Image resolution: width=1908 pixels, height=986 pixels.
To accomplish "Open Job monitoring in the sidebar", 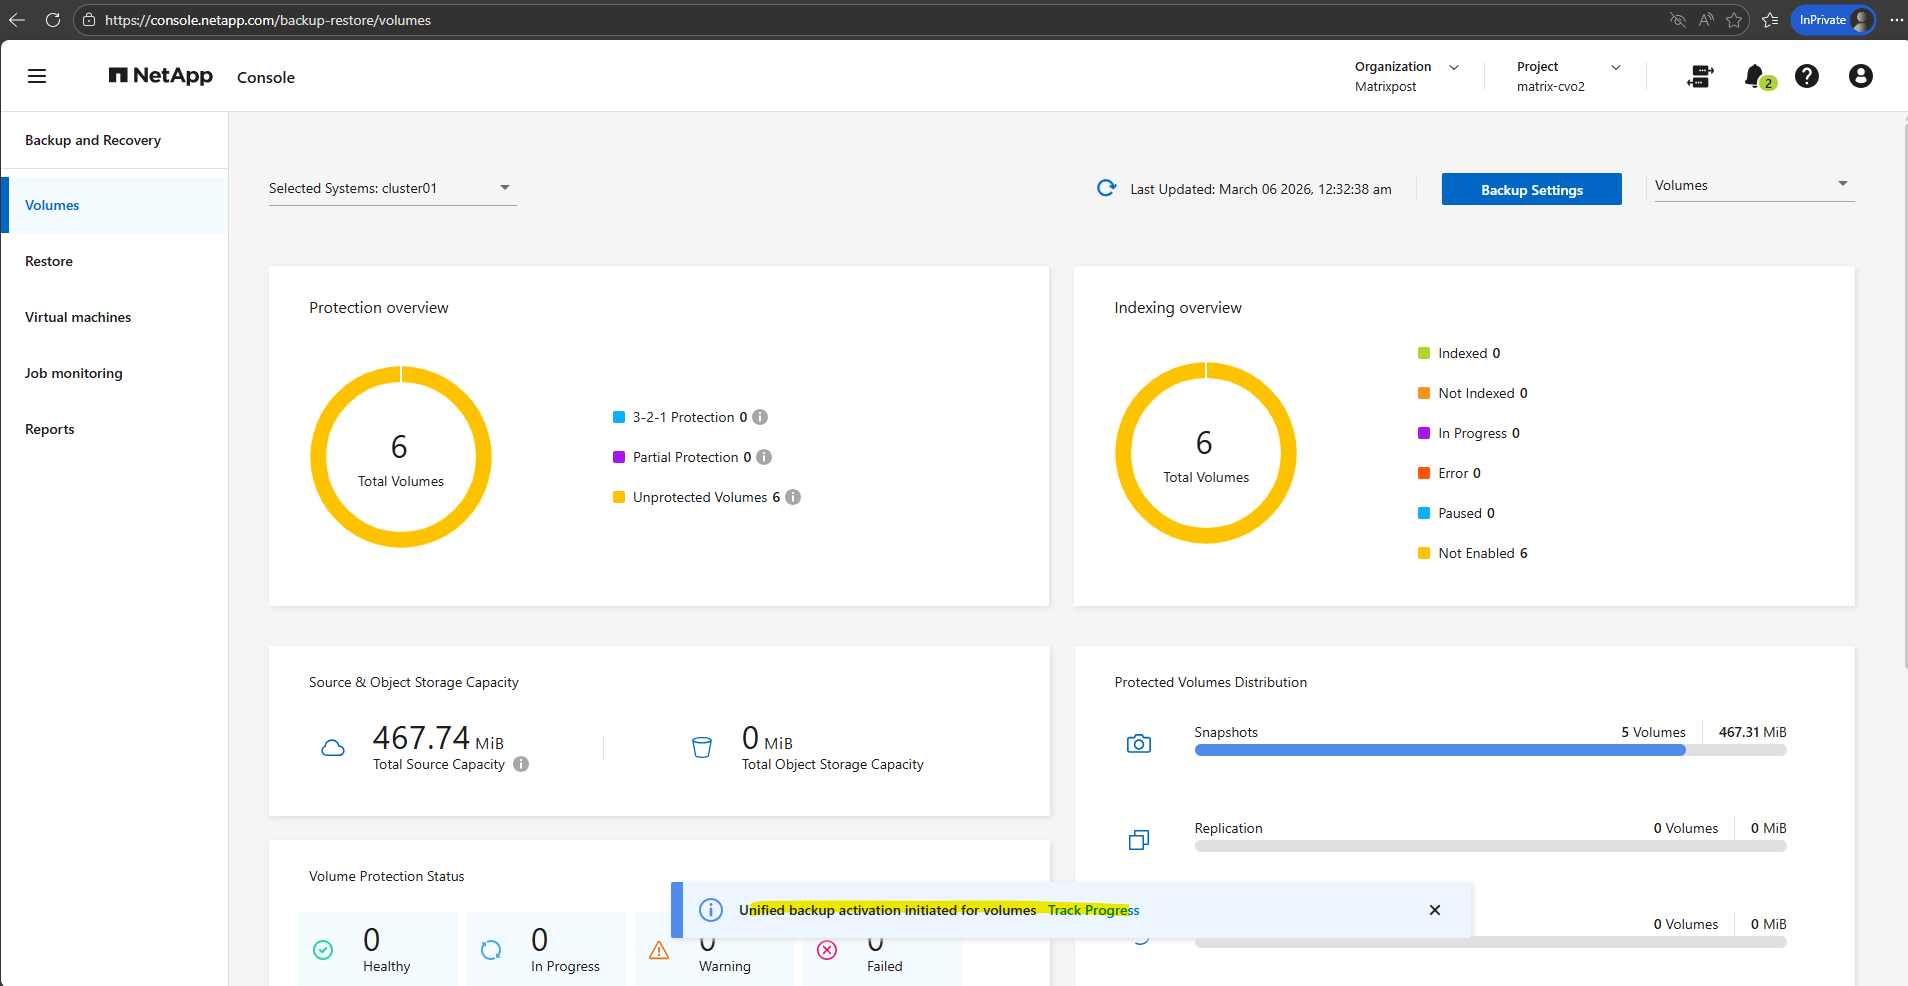I will coord(74,373).
